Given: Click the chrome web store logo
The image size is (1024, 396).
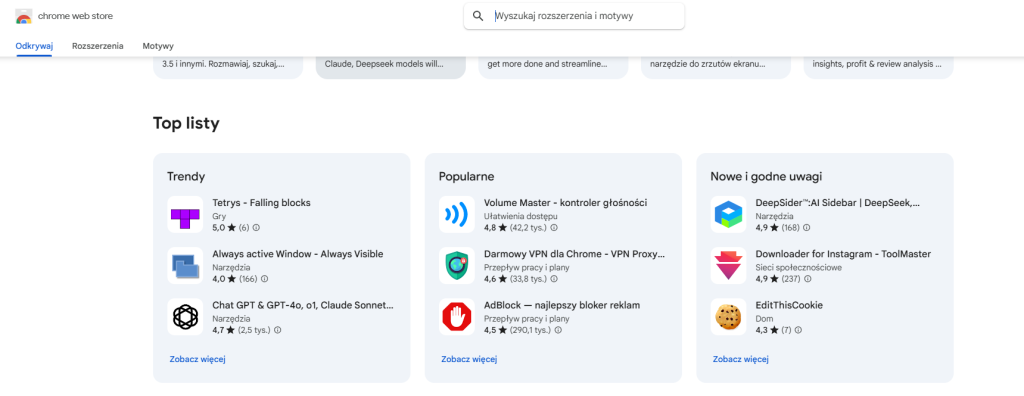Looking at the screenshot, I should 24,16.
